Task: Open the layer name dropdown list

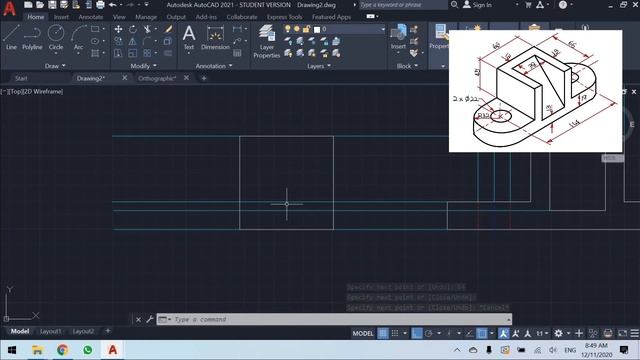Action: 383,29
